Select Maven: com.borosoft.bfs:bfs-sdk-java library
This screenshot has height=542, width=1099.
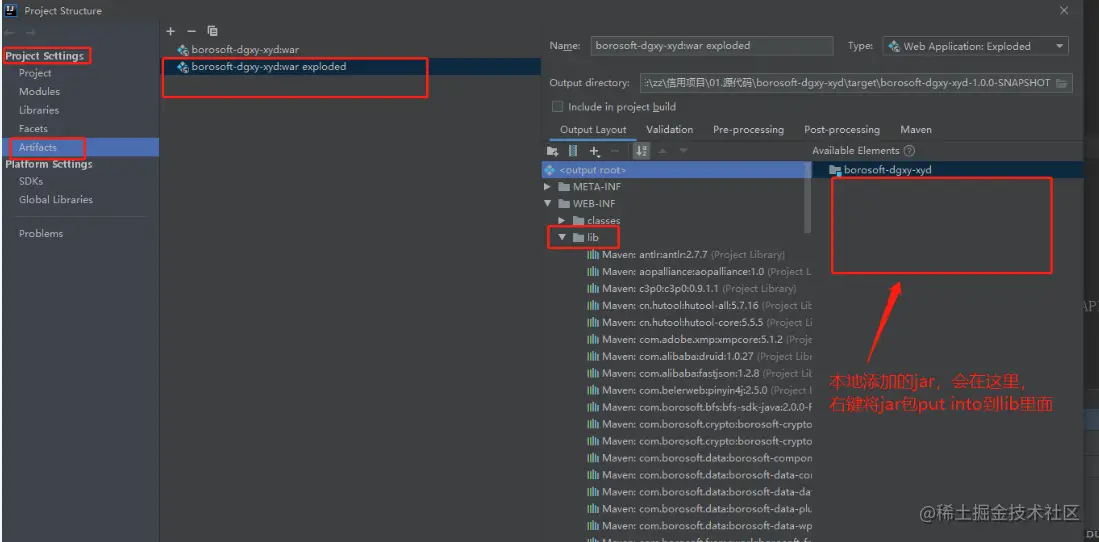699,407
